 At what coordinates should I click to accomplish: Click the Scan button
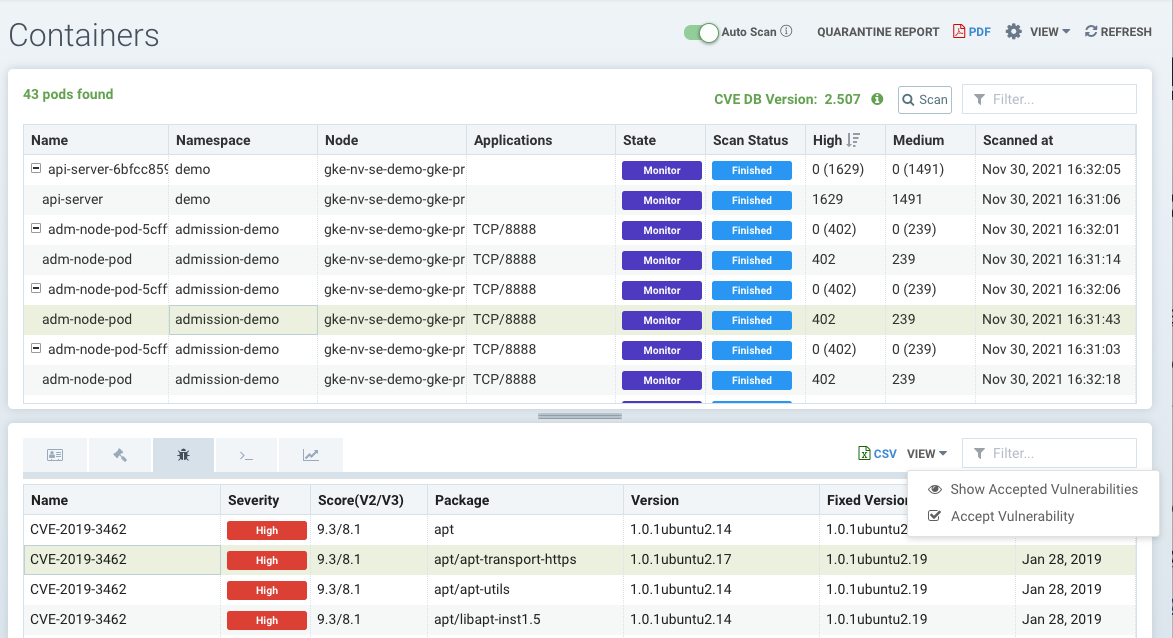coord(924,99)
